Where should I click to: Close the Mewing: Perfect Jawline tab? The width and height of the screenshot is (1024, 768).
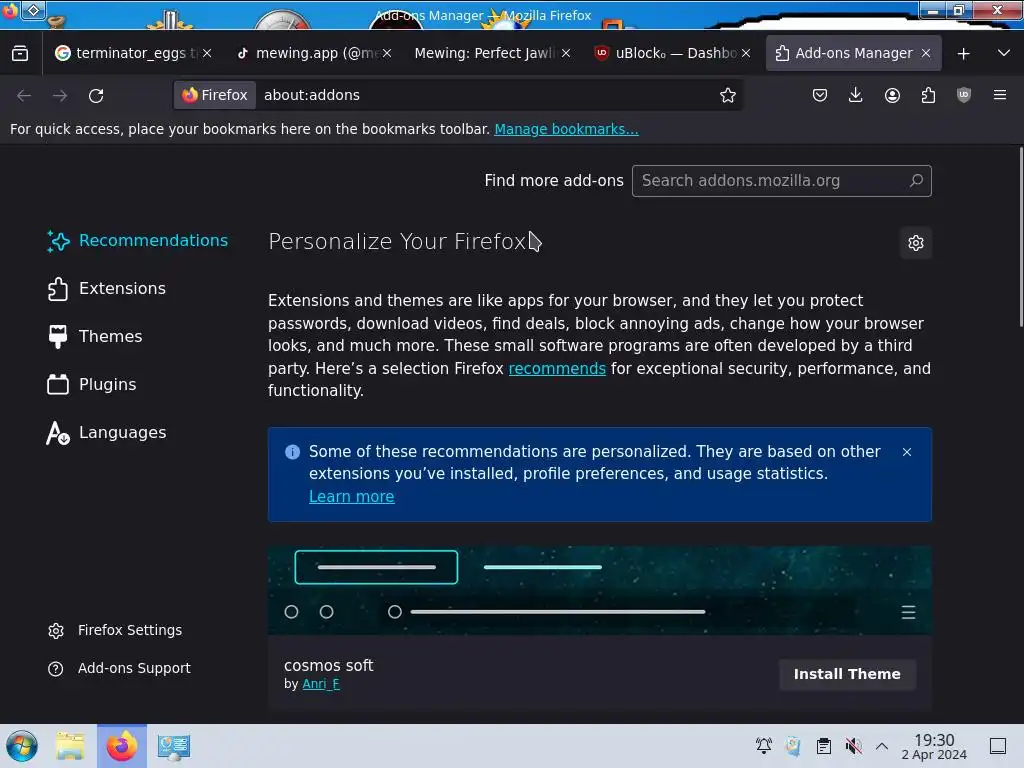566,54
